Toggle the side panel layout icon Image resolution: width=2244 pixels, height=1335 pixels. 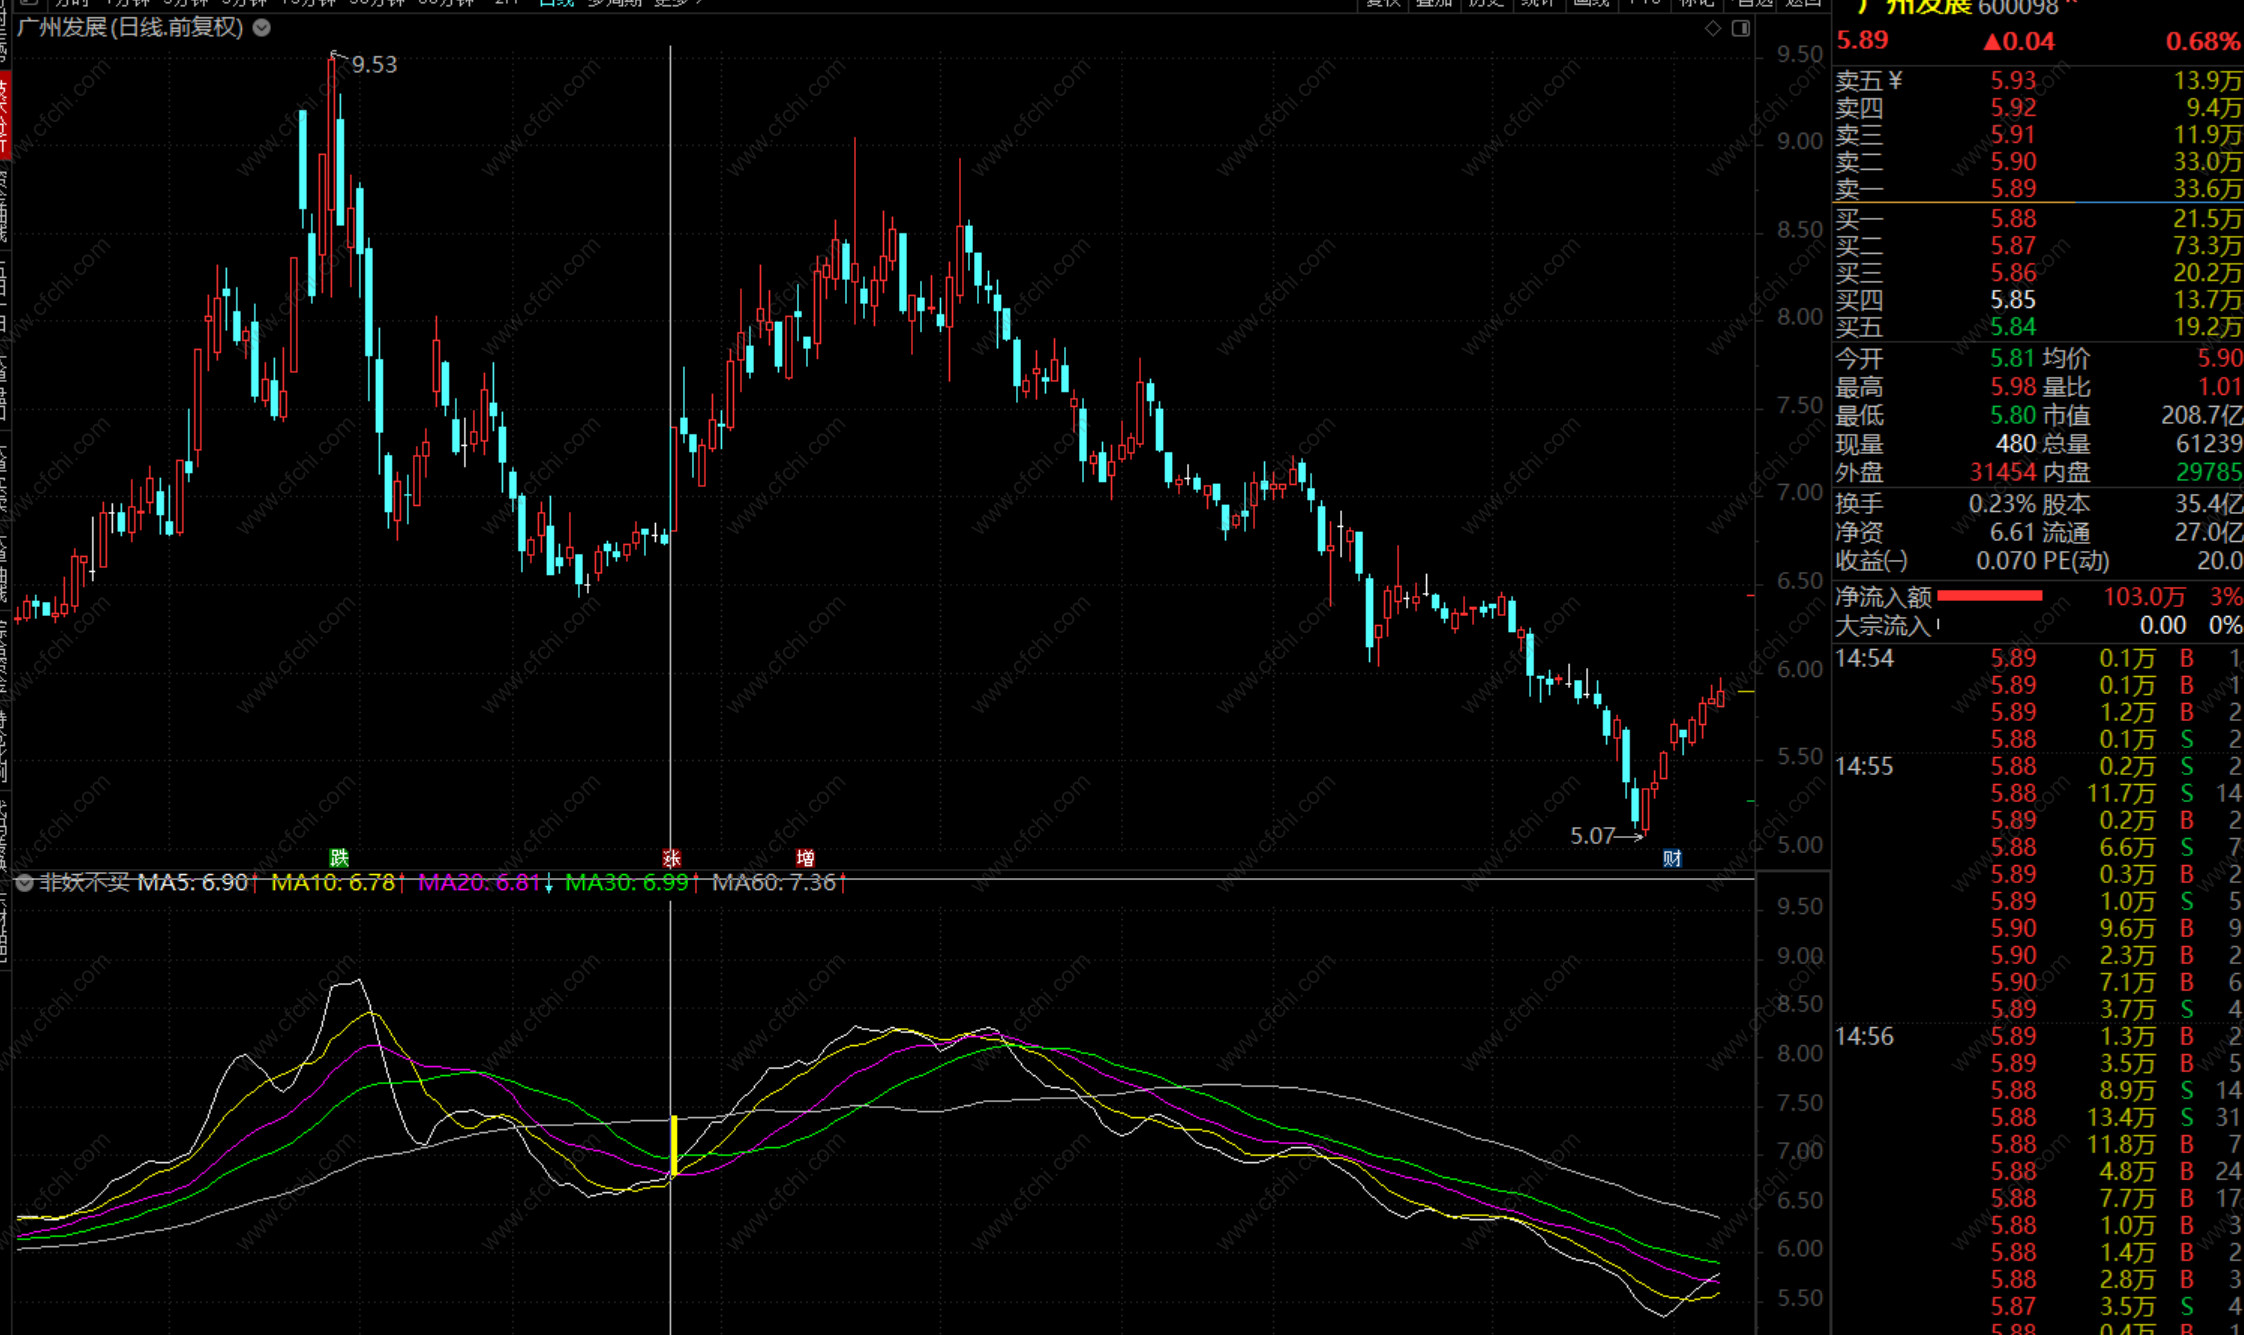click(x=1741, y=28)
